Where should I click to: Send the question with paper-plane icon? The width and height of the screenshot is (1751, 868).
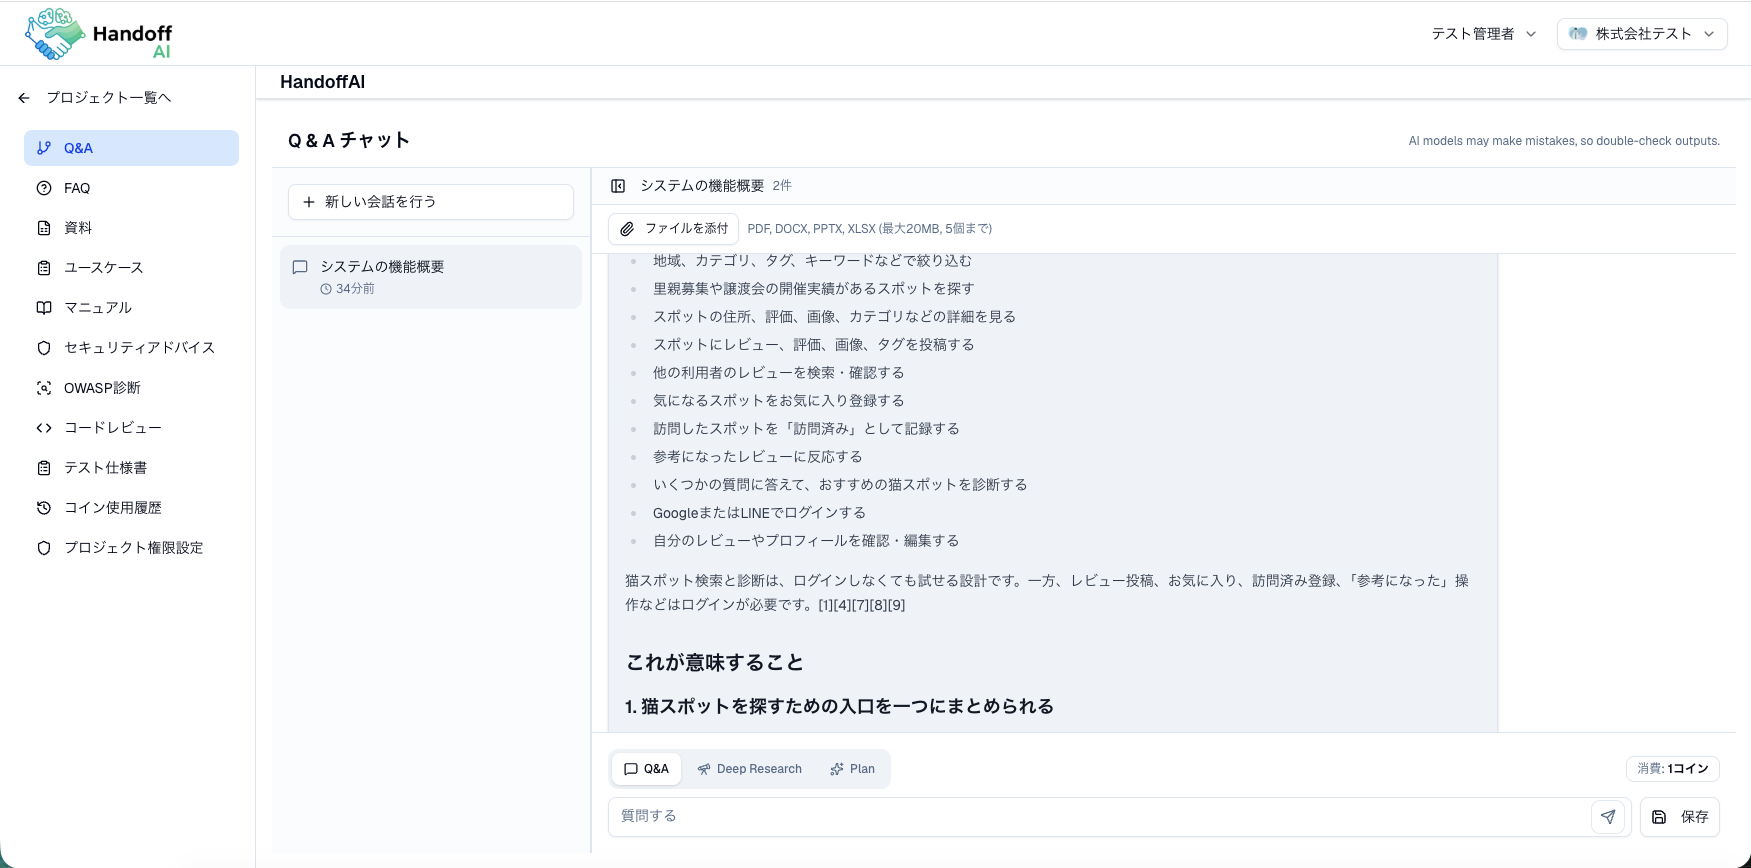click(1608, 817)
